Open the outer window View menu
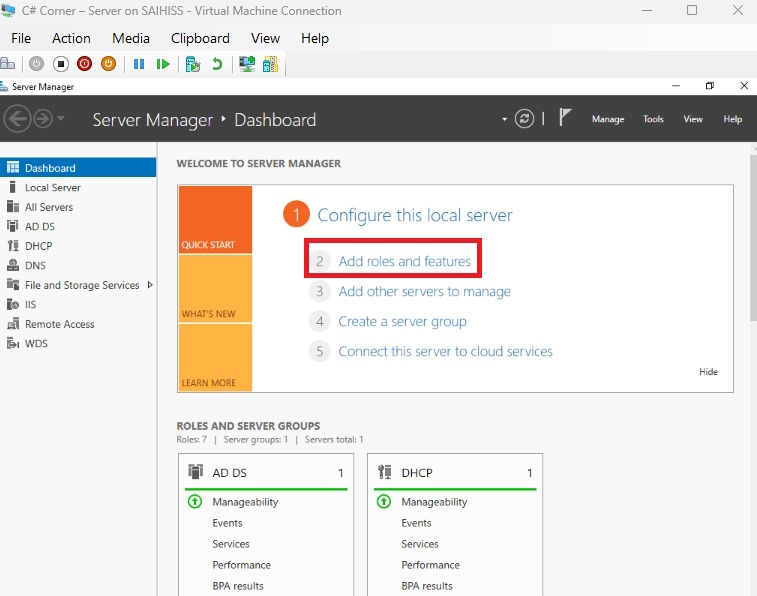Image resolution: width=757 pixels, height=596 pixels. [266, 38]
